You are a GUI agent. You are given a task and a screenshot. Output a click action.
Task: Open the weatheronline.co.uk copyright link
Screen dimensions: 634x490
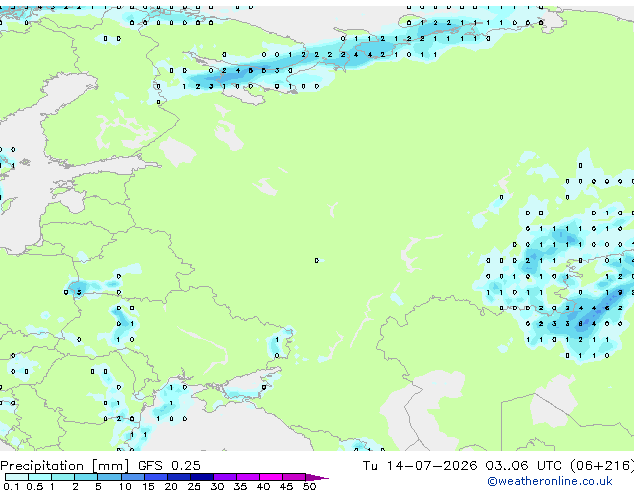(550, 482)
